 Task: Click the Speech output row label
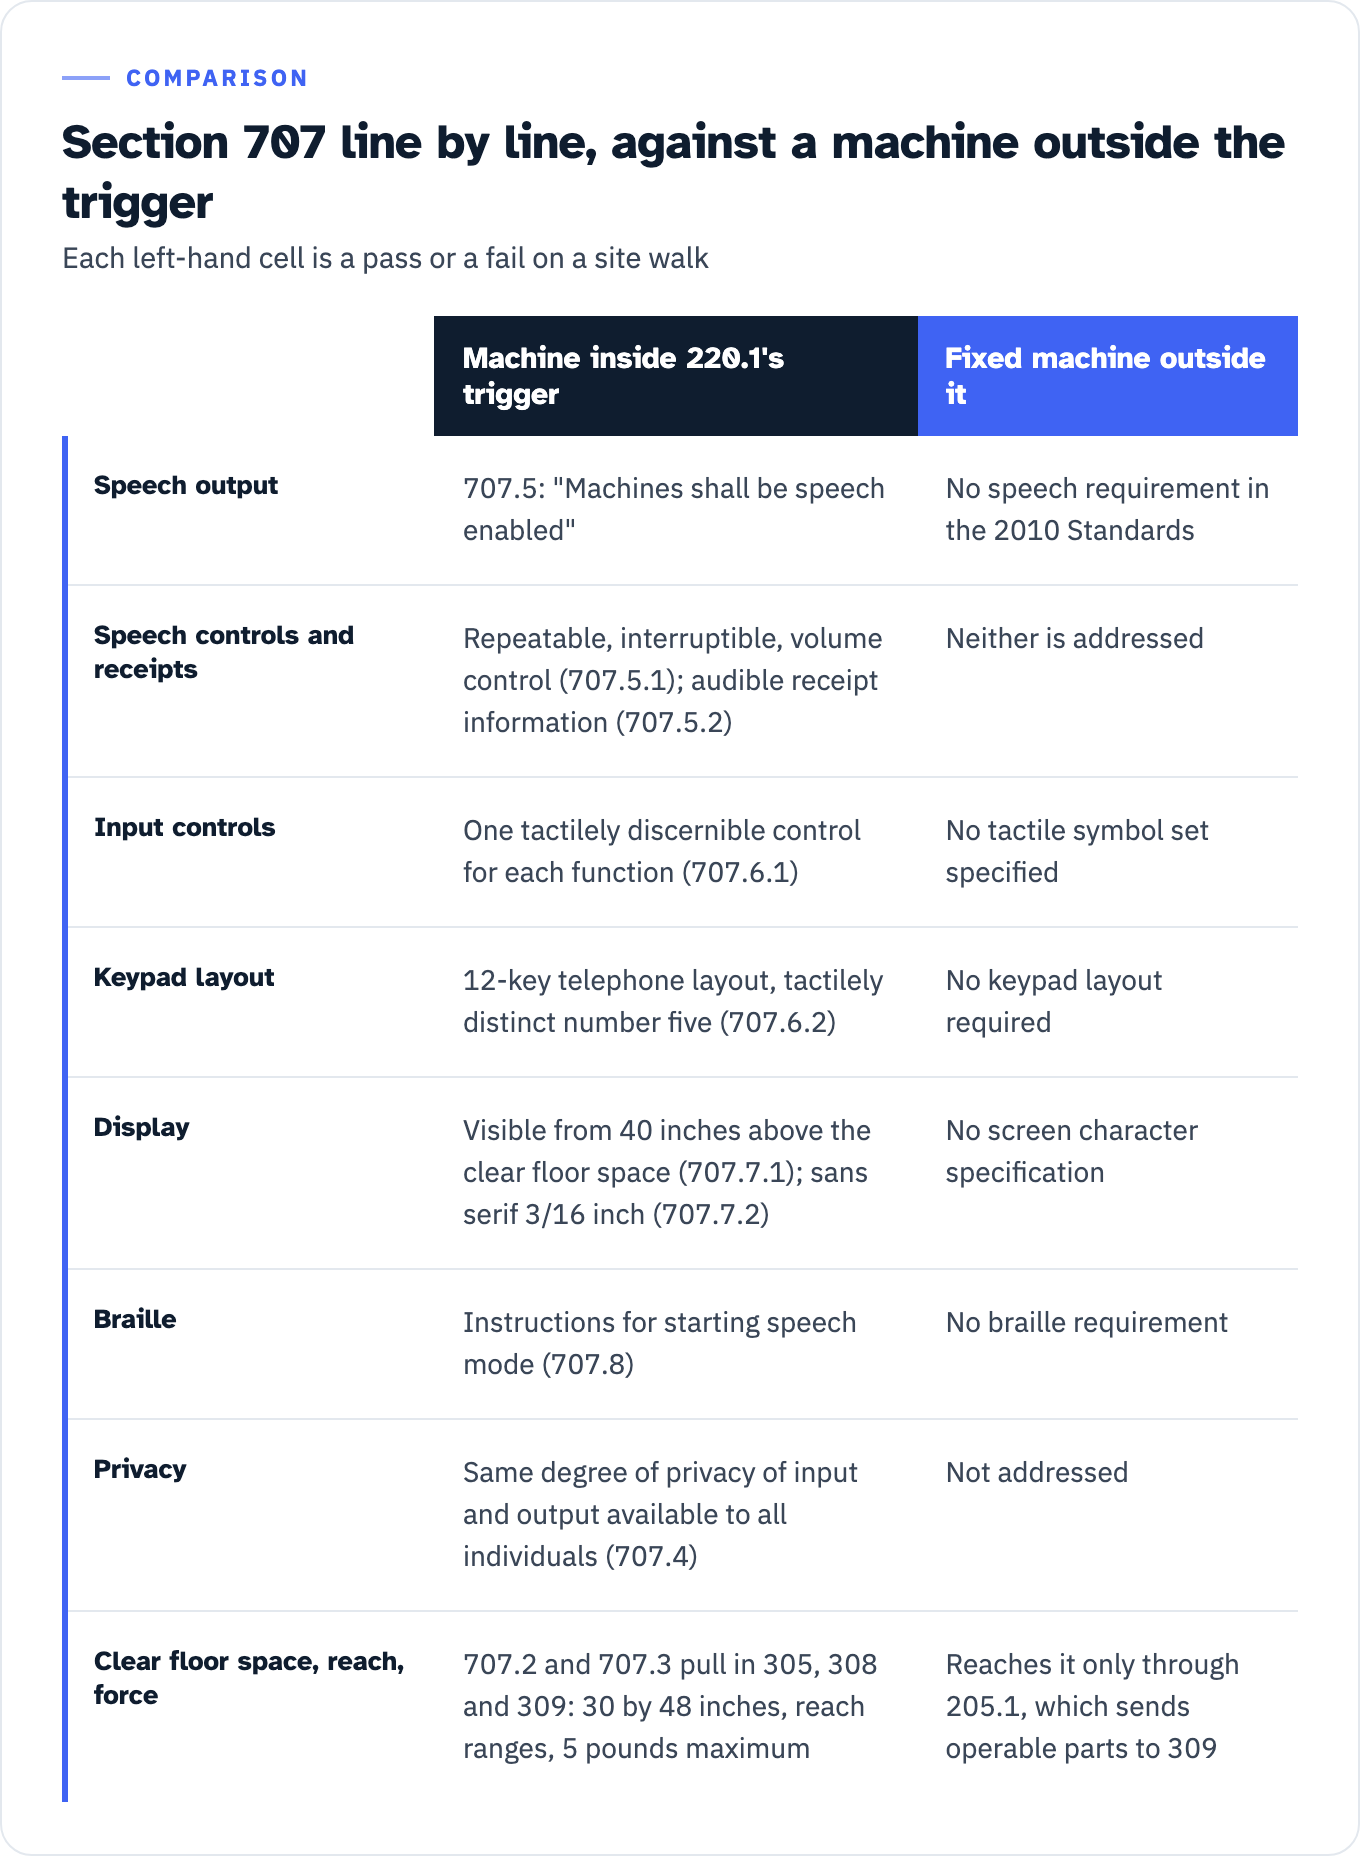(x=186, y=485)
